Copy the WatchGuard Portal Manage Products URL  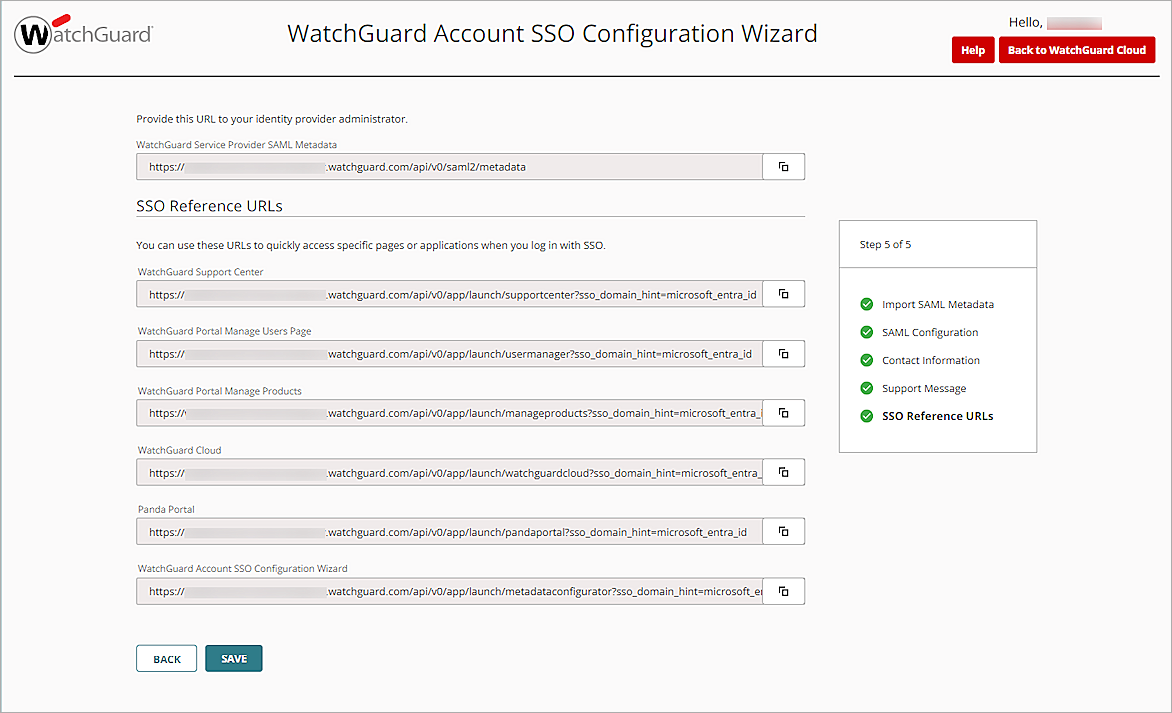click(783, 412)
